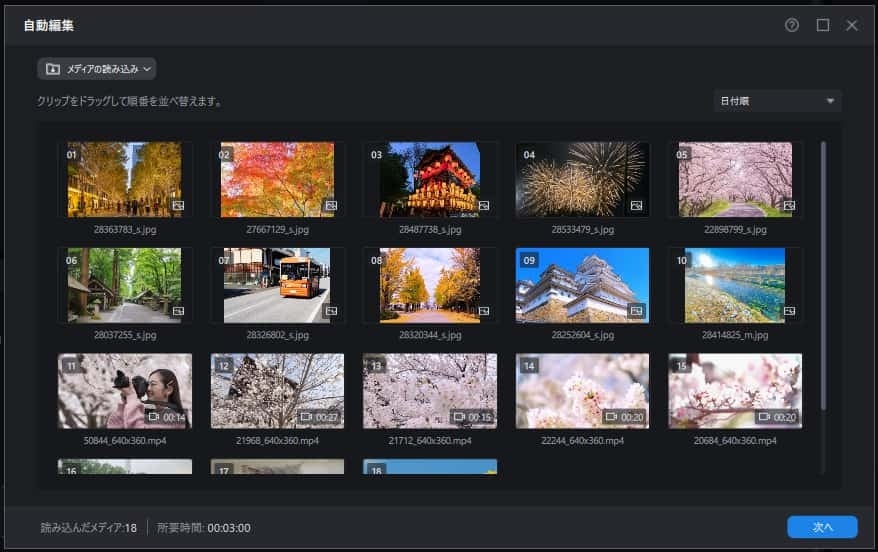Click the video icon on clip 15
Image resolution: width=878 pixels, height=552 pixels.
tap(764, 417)
